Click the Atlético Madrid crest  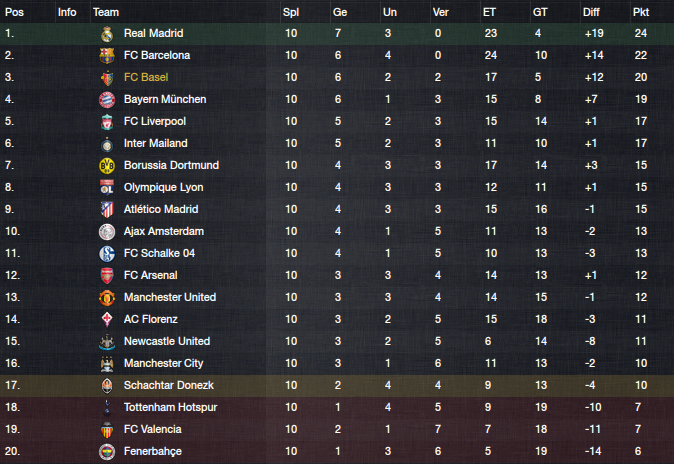point(107,209)
